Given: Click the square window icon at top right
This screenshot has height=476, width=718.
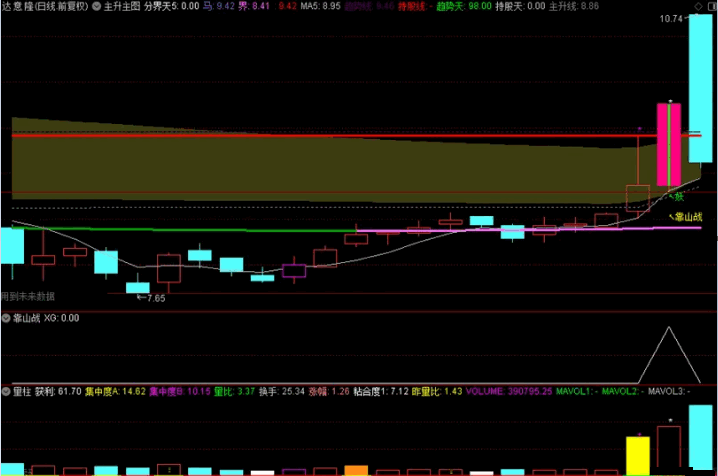Looking at the screenshot, I should [x=711, y=6].
